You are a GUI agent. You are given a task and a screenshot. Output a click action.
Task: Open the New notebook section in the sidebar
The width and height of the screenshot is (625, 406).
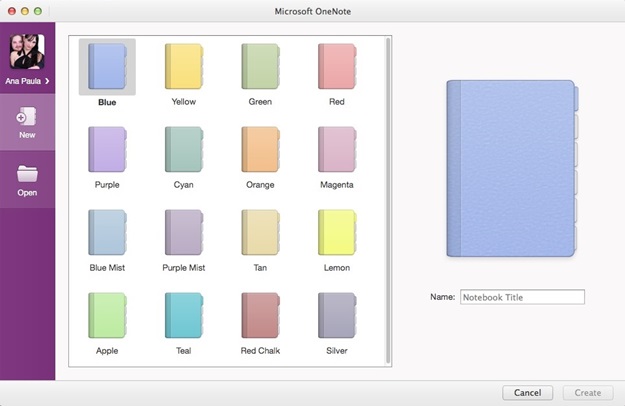point(28,122)
